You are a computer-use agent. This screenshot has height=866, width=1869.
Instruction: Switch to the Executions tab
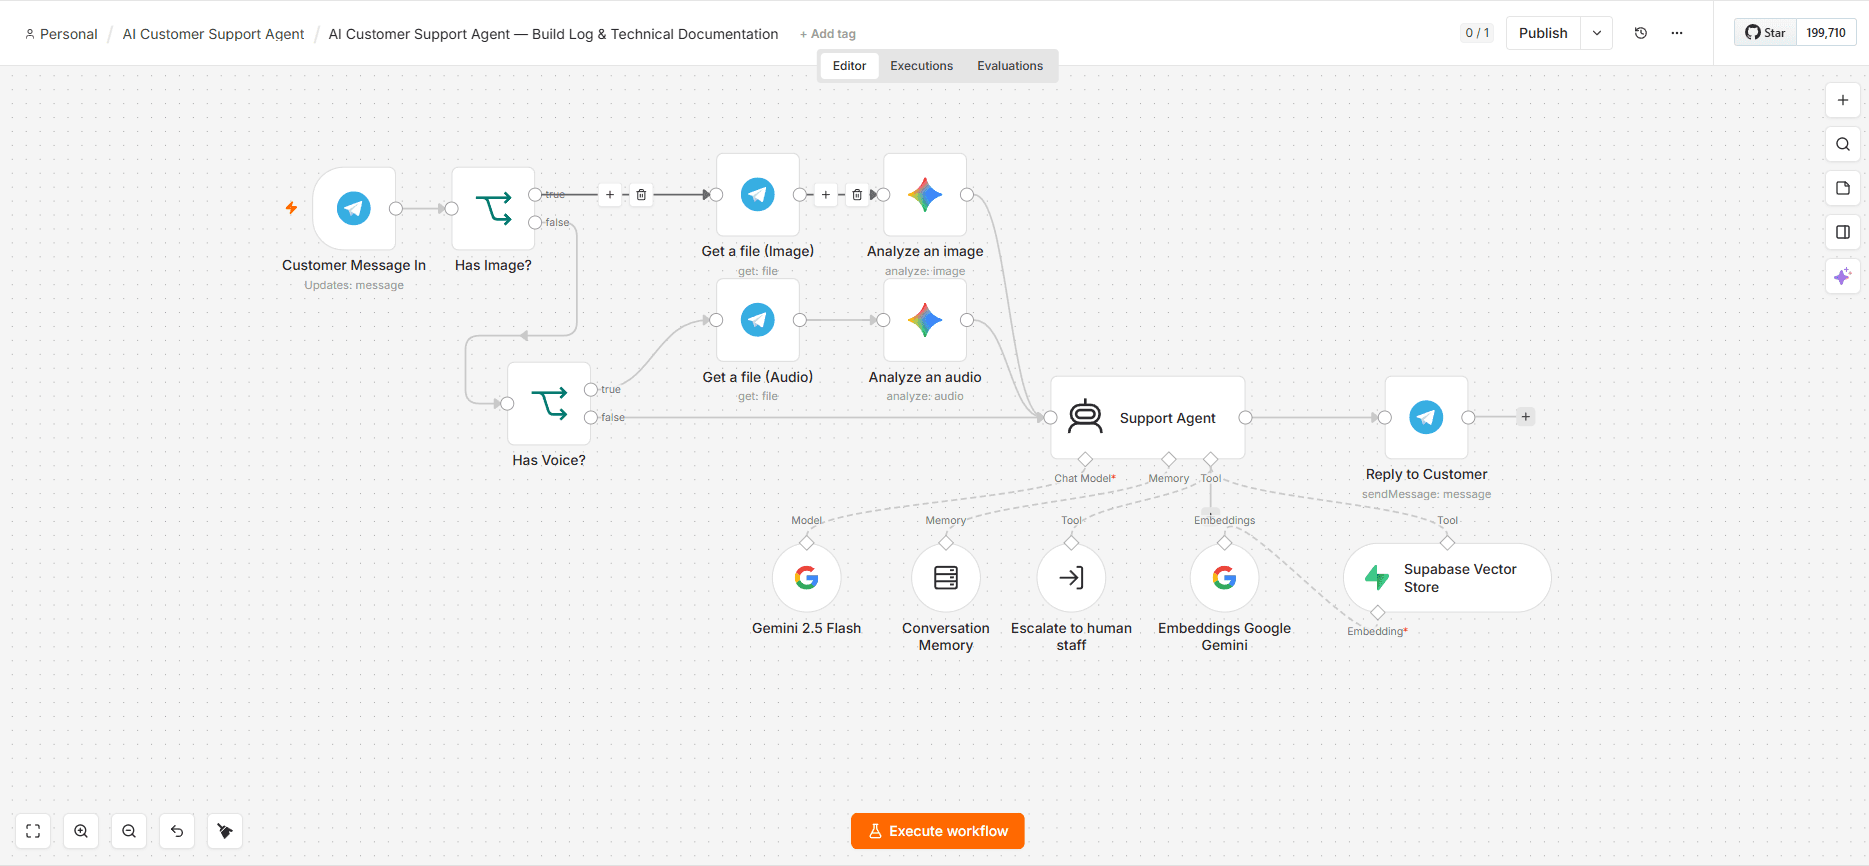pyautogui.click(x=922, y=66)
